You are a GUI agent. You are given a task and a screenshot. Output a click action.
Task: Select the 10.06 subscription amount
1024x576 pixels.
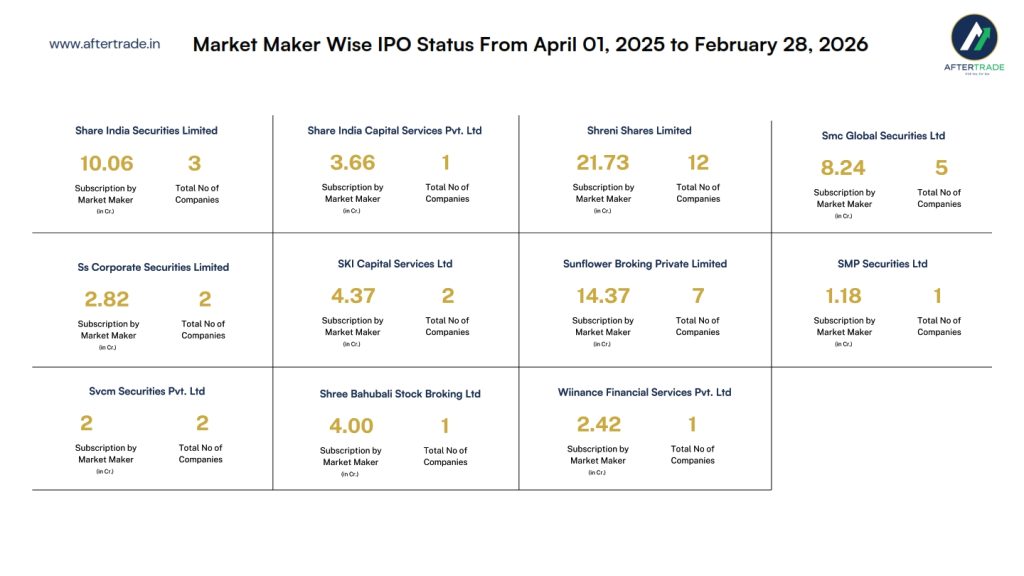coord(106,164)
